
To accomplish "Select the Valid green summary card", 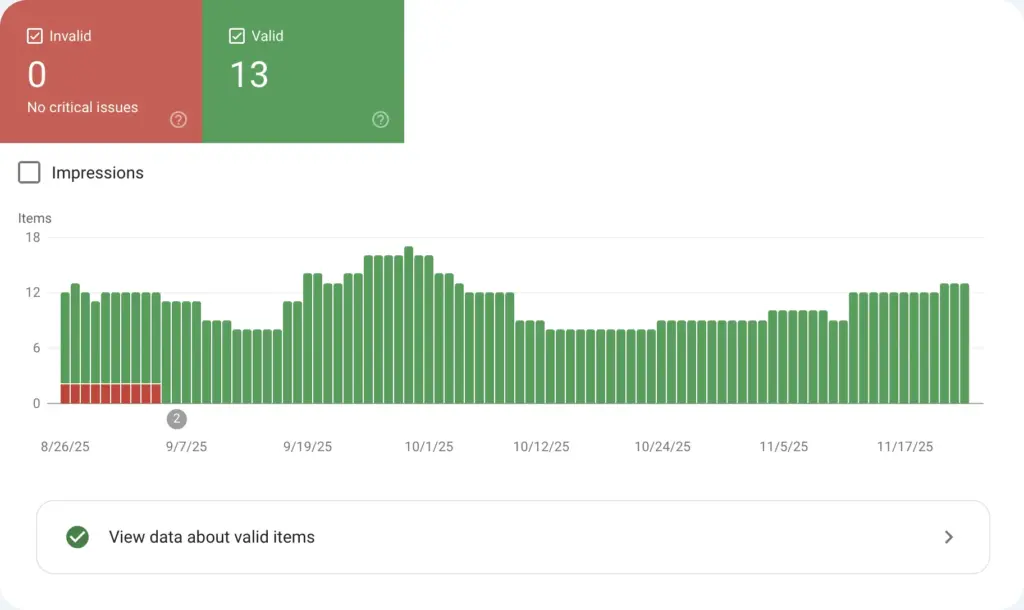I will (x=303, y=71).
